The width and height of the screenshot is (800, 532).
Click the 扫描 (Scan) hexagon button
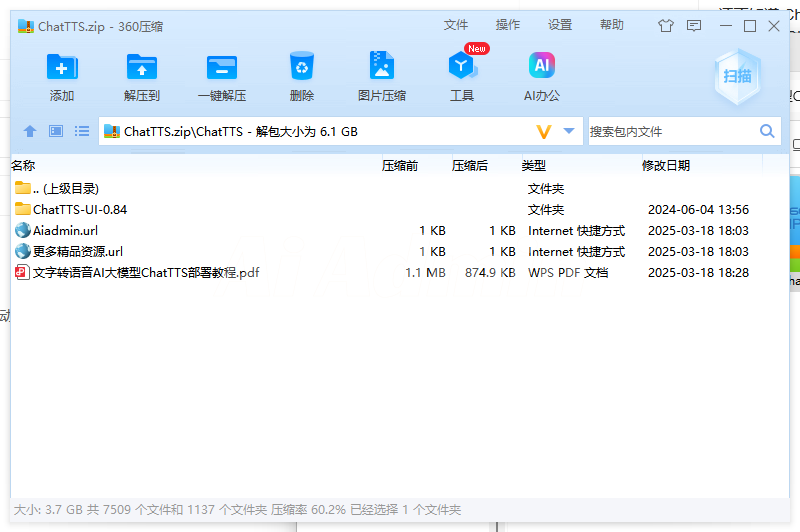pyautogui.click(x=737, y=76)
